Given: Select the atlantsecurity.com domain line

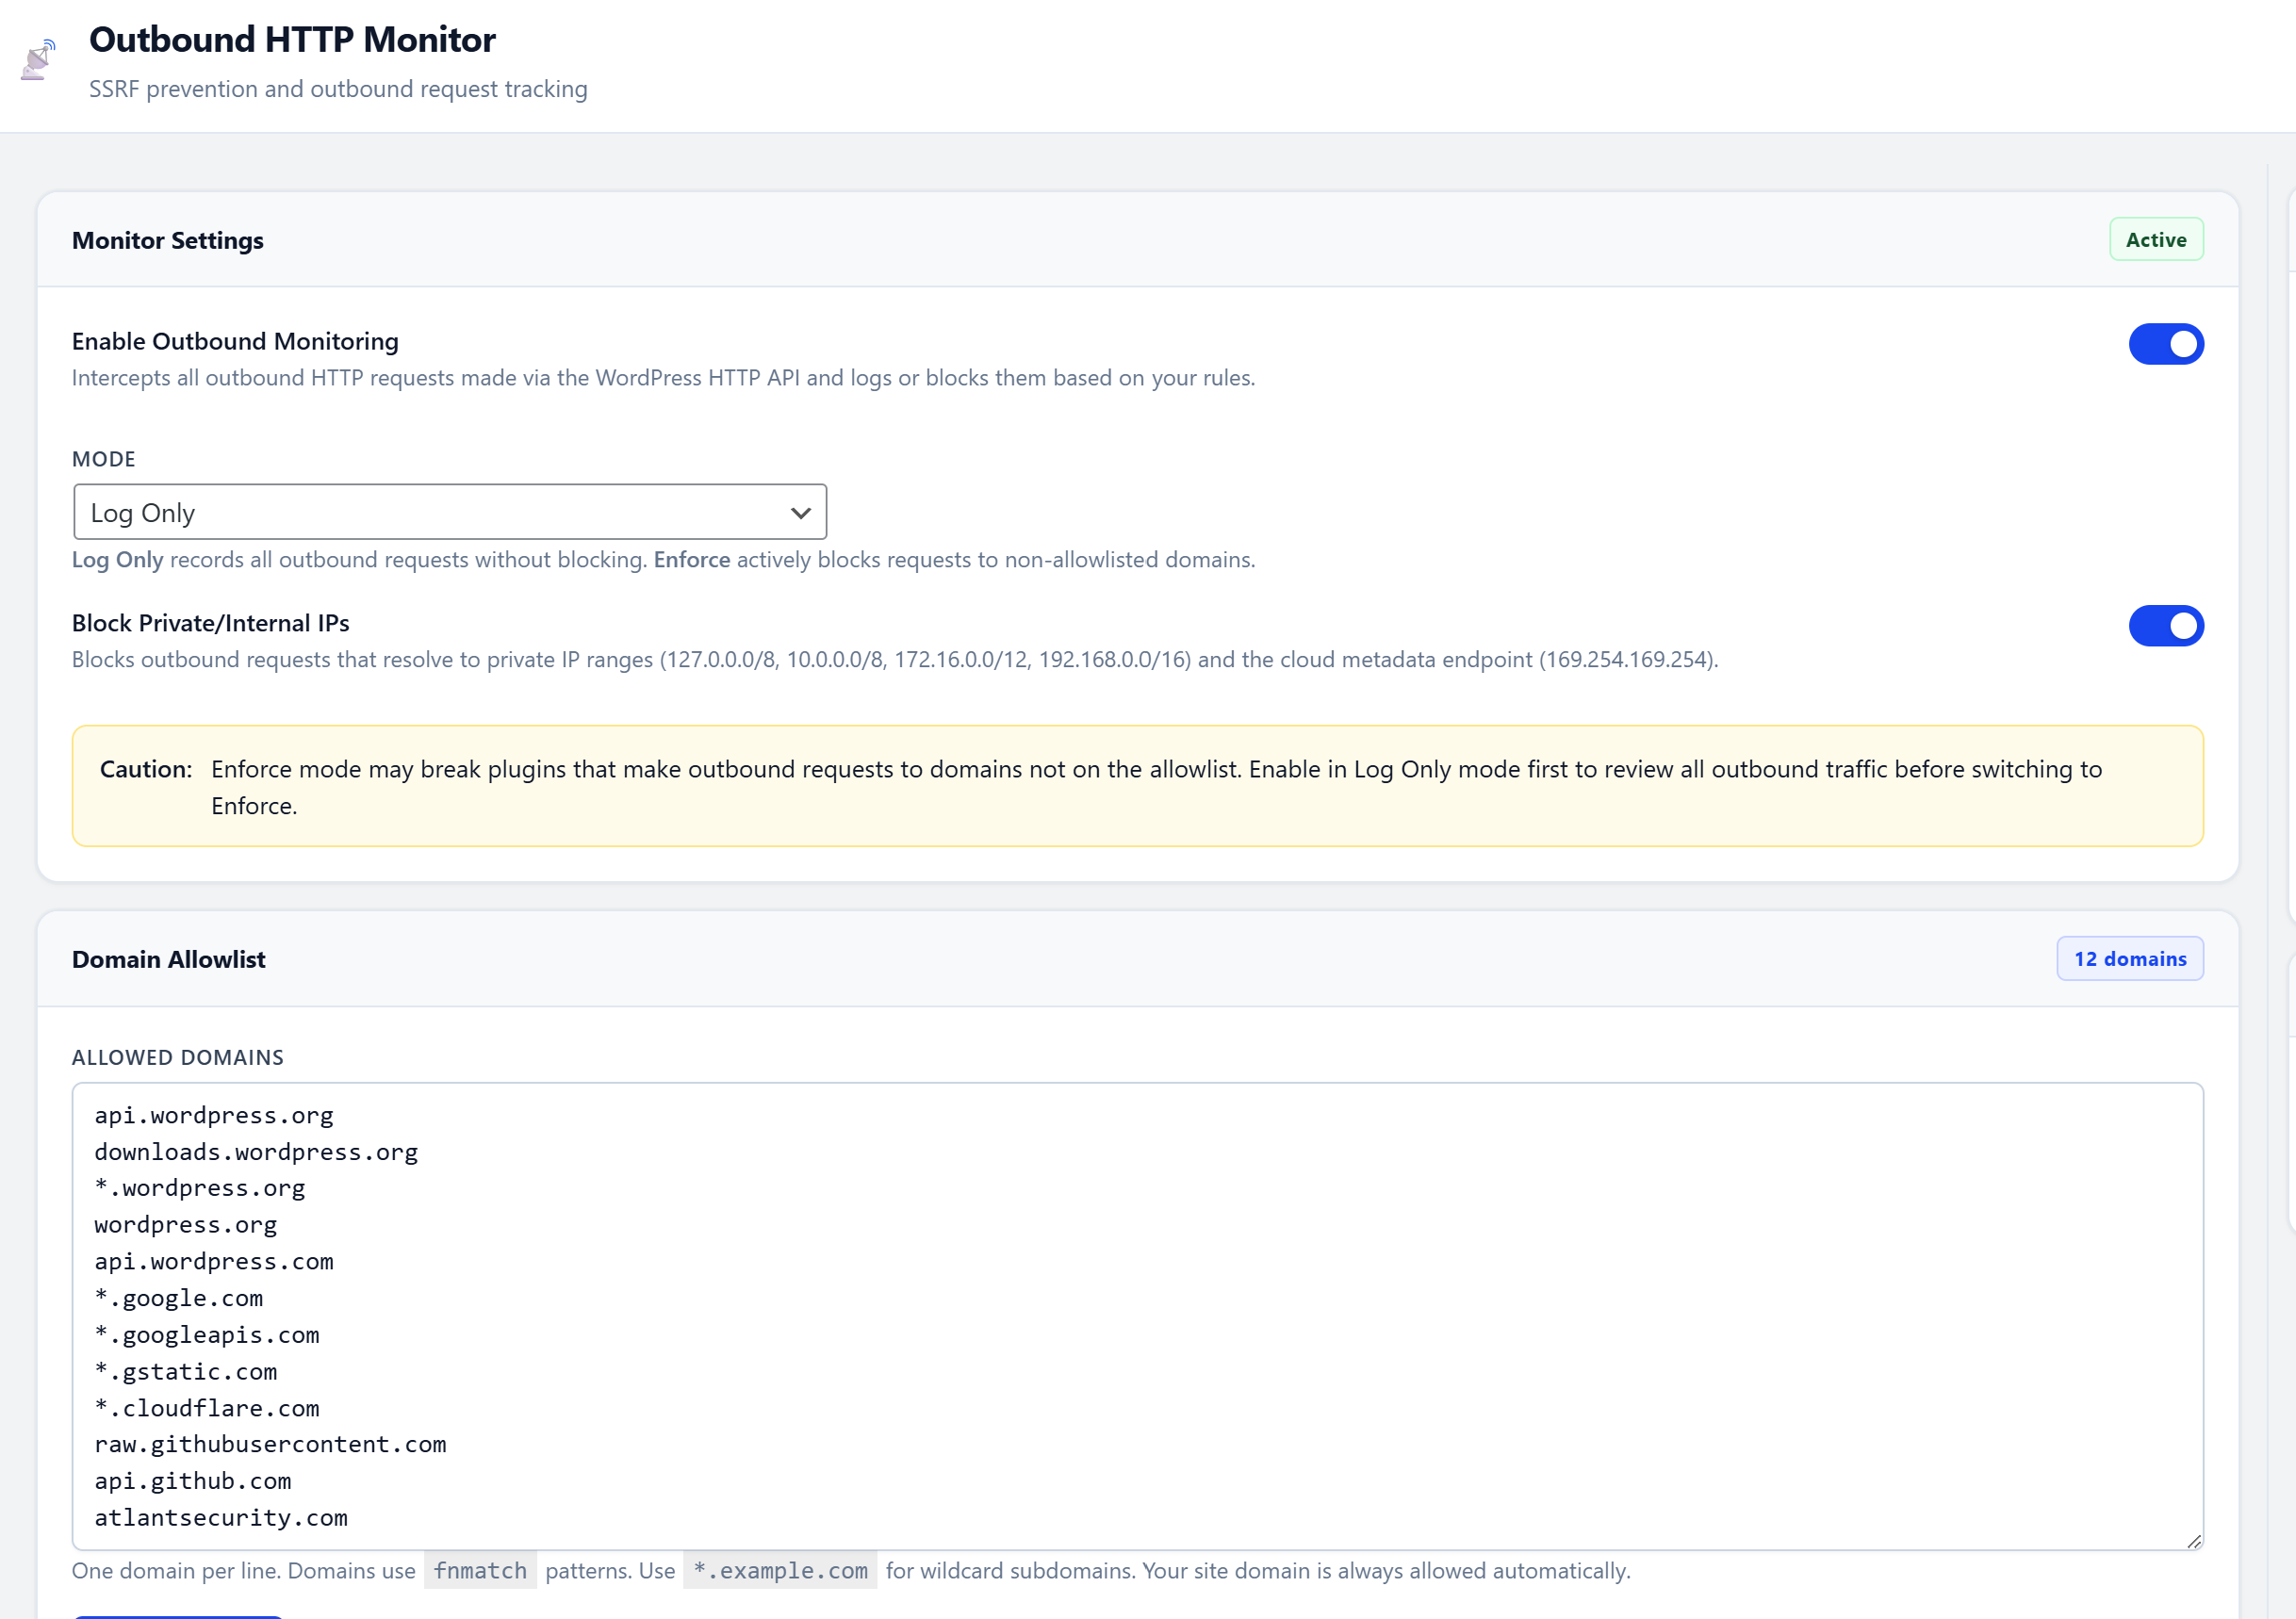Looking at the screenshot, I should [221, 1517].
